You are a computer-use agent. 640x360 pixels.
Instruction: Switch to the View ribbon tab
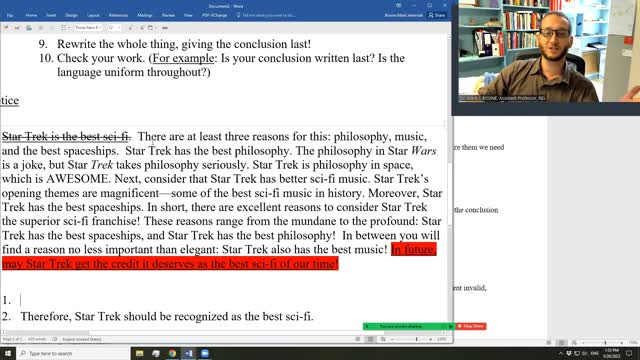click(x=188, y=15)
